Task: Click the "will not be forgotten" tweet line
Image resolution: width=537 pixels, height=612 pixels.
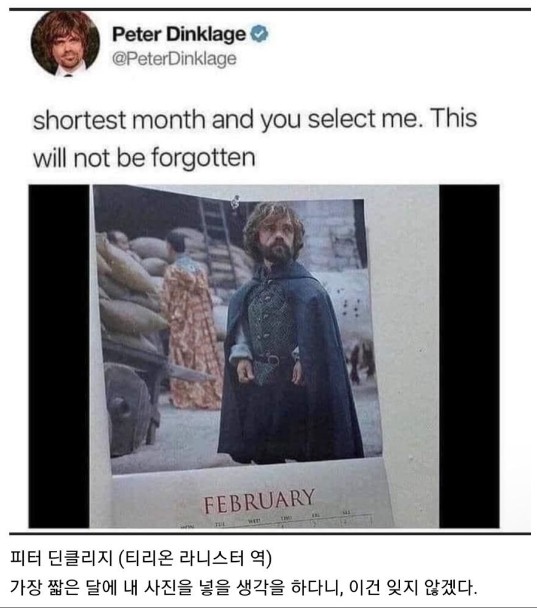Action: (x=144, y=157)
